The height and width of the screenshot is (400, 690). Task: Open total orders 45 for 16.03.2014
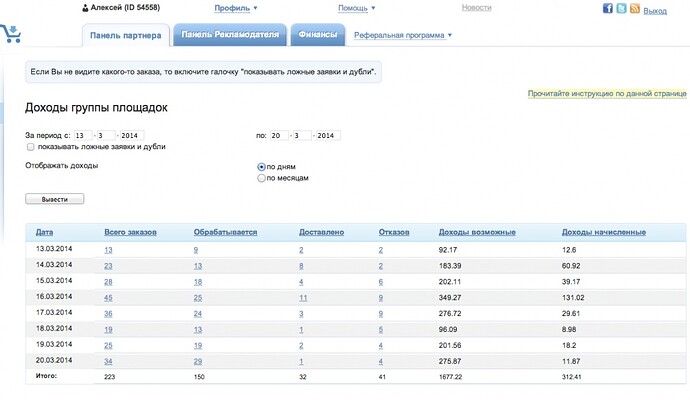[x=108, y=298]
